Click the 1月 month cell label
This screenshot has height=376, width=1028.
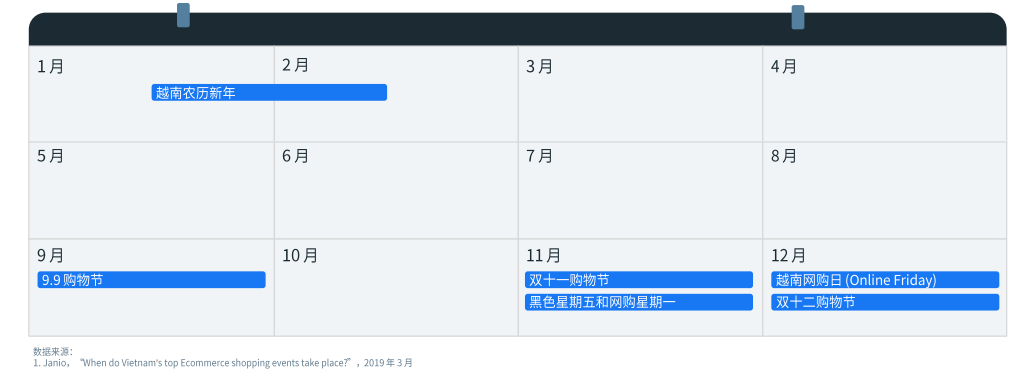pyautogui.click(x=50, y=66)
